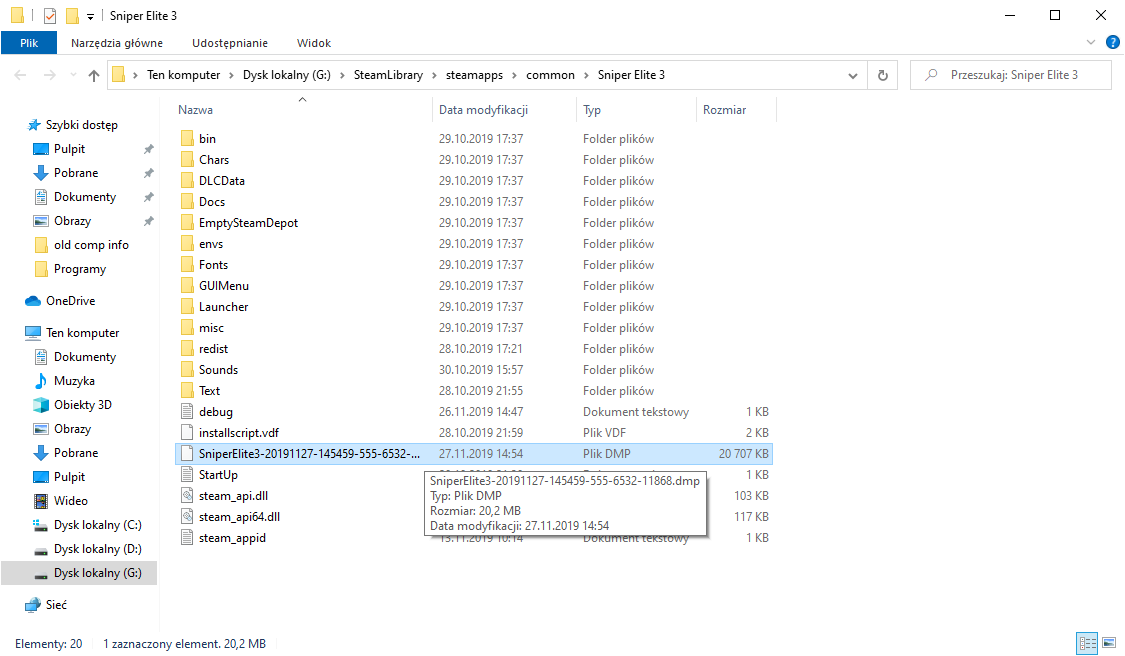Go forward with the right arrow

point(50,75)
